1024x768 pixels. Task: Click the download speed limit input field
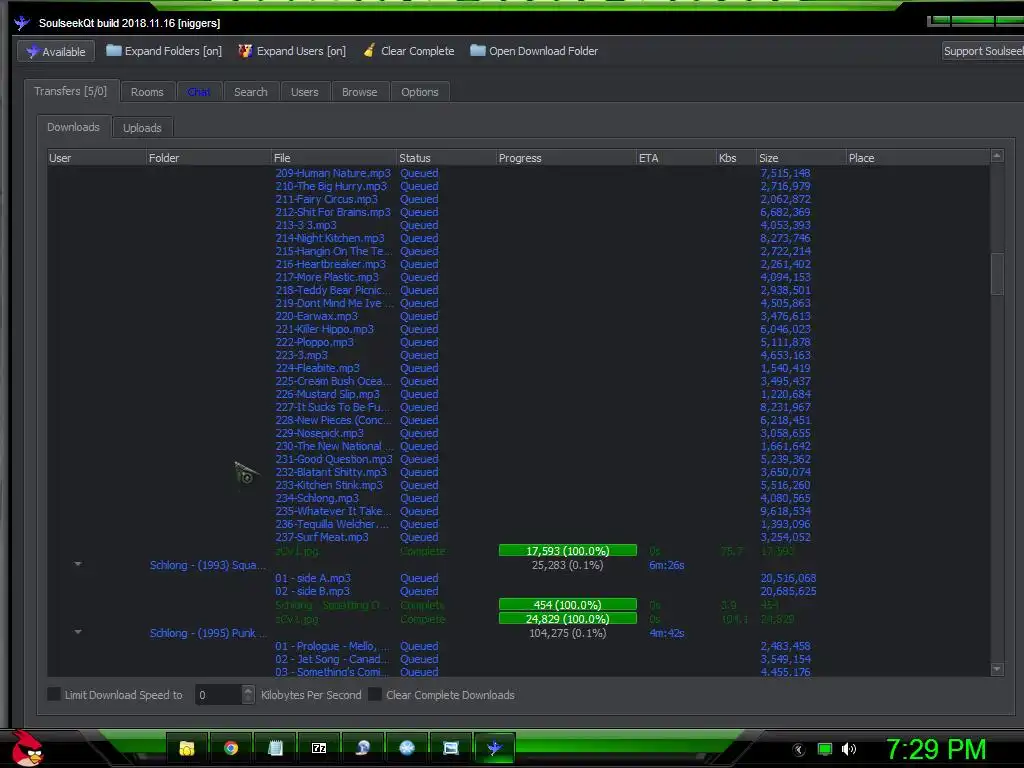pyautogui.click(x=219, y=695)
